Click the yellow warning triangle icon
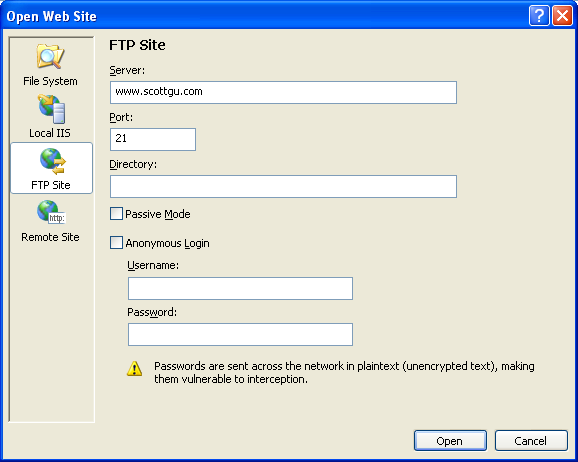This screenshot has height=462, width=578. coord(135,368)
